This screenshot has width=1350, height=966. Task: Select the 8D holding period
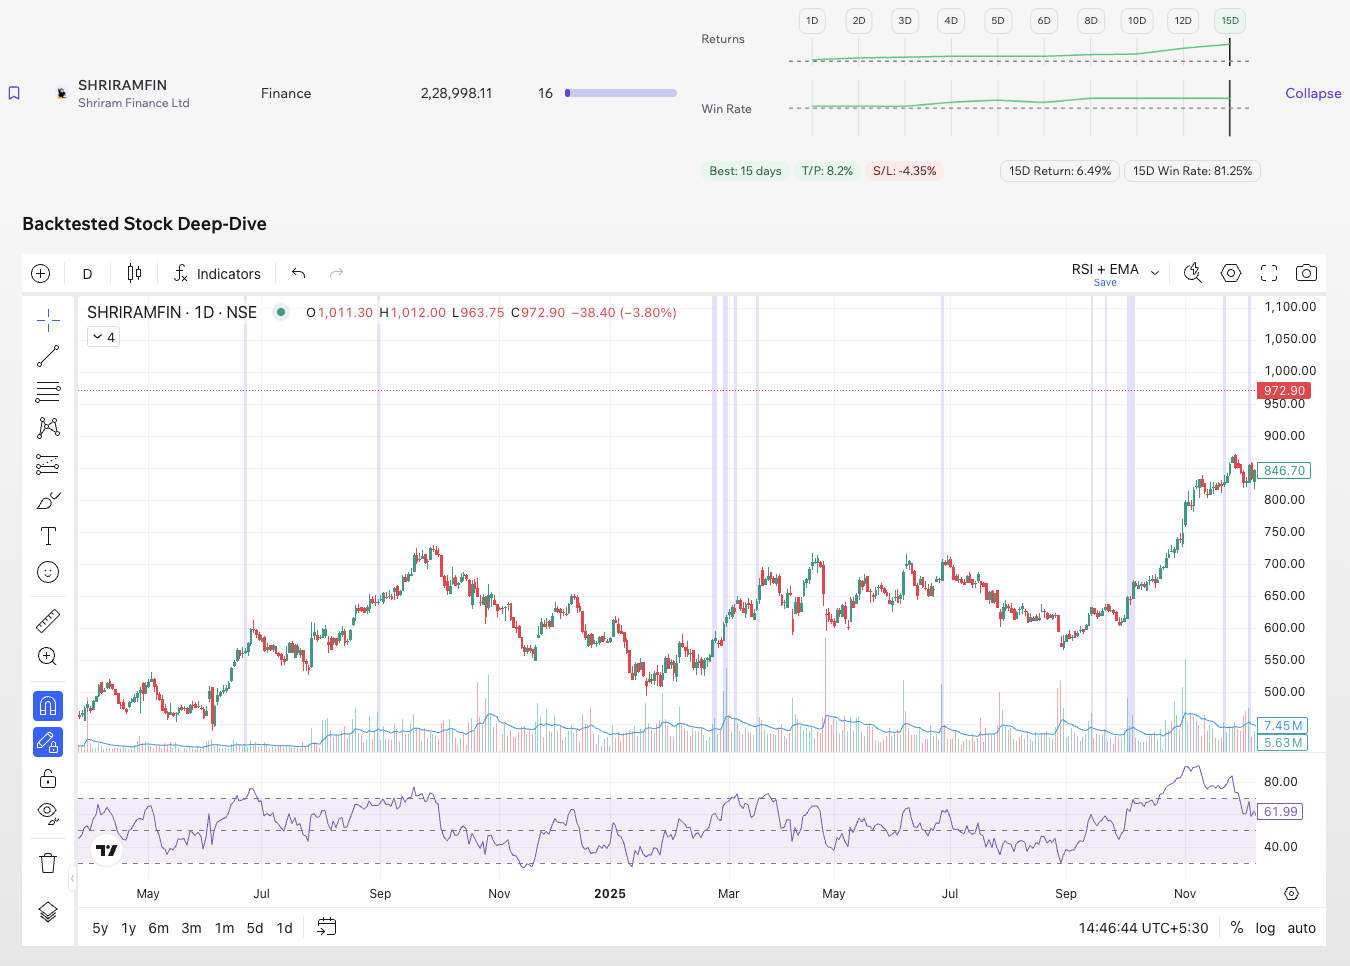click(1091, 21)
